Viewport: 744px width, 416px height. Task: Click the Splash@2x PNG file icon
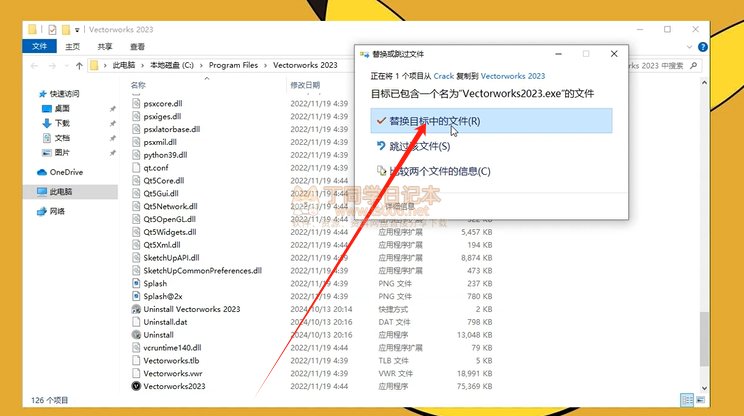tap(136, 296)
